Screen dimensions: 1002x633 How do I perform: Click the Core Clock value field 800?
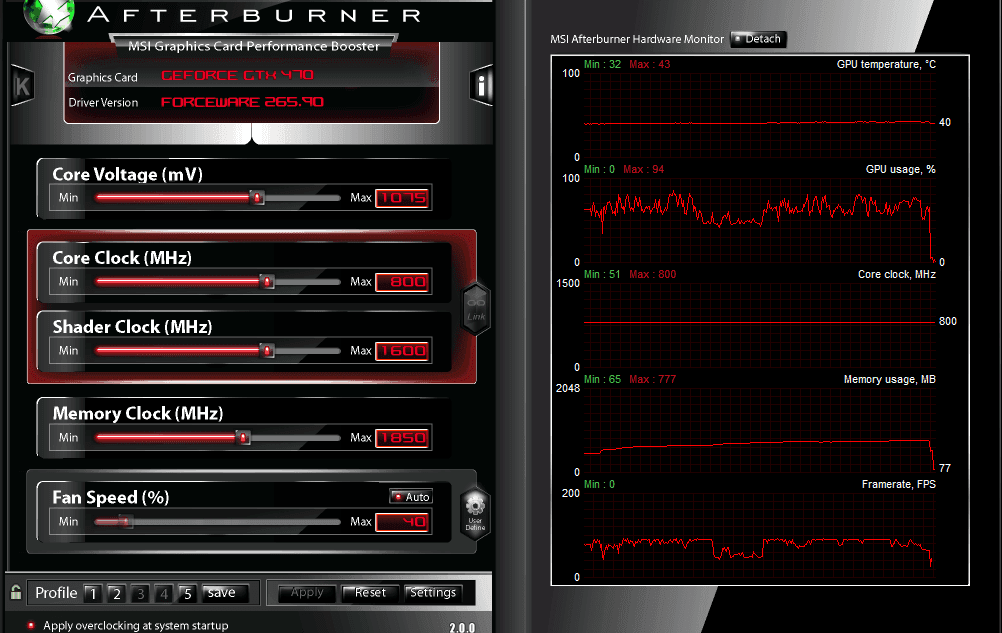402,282
